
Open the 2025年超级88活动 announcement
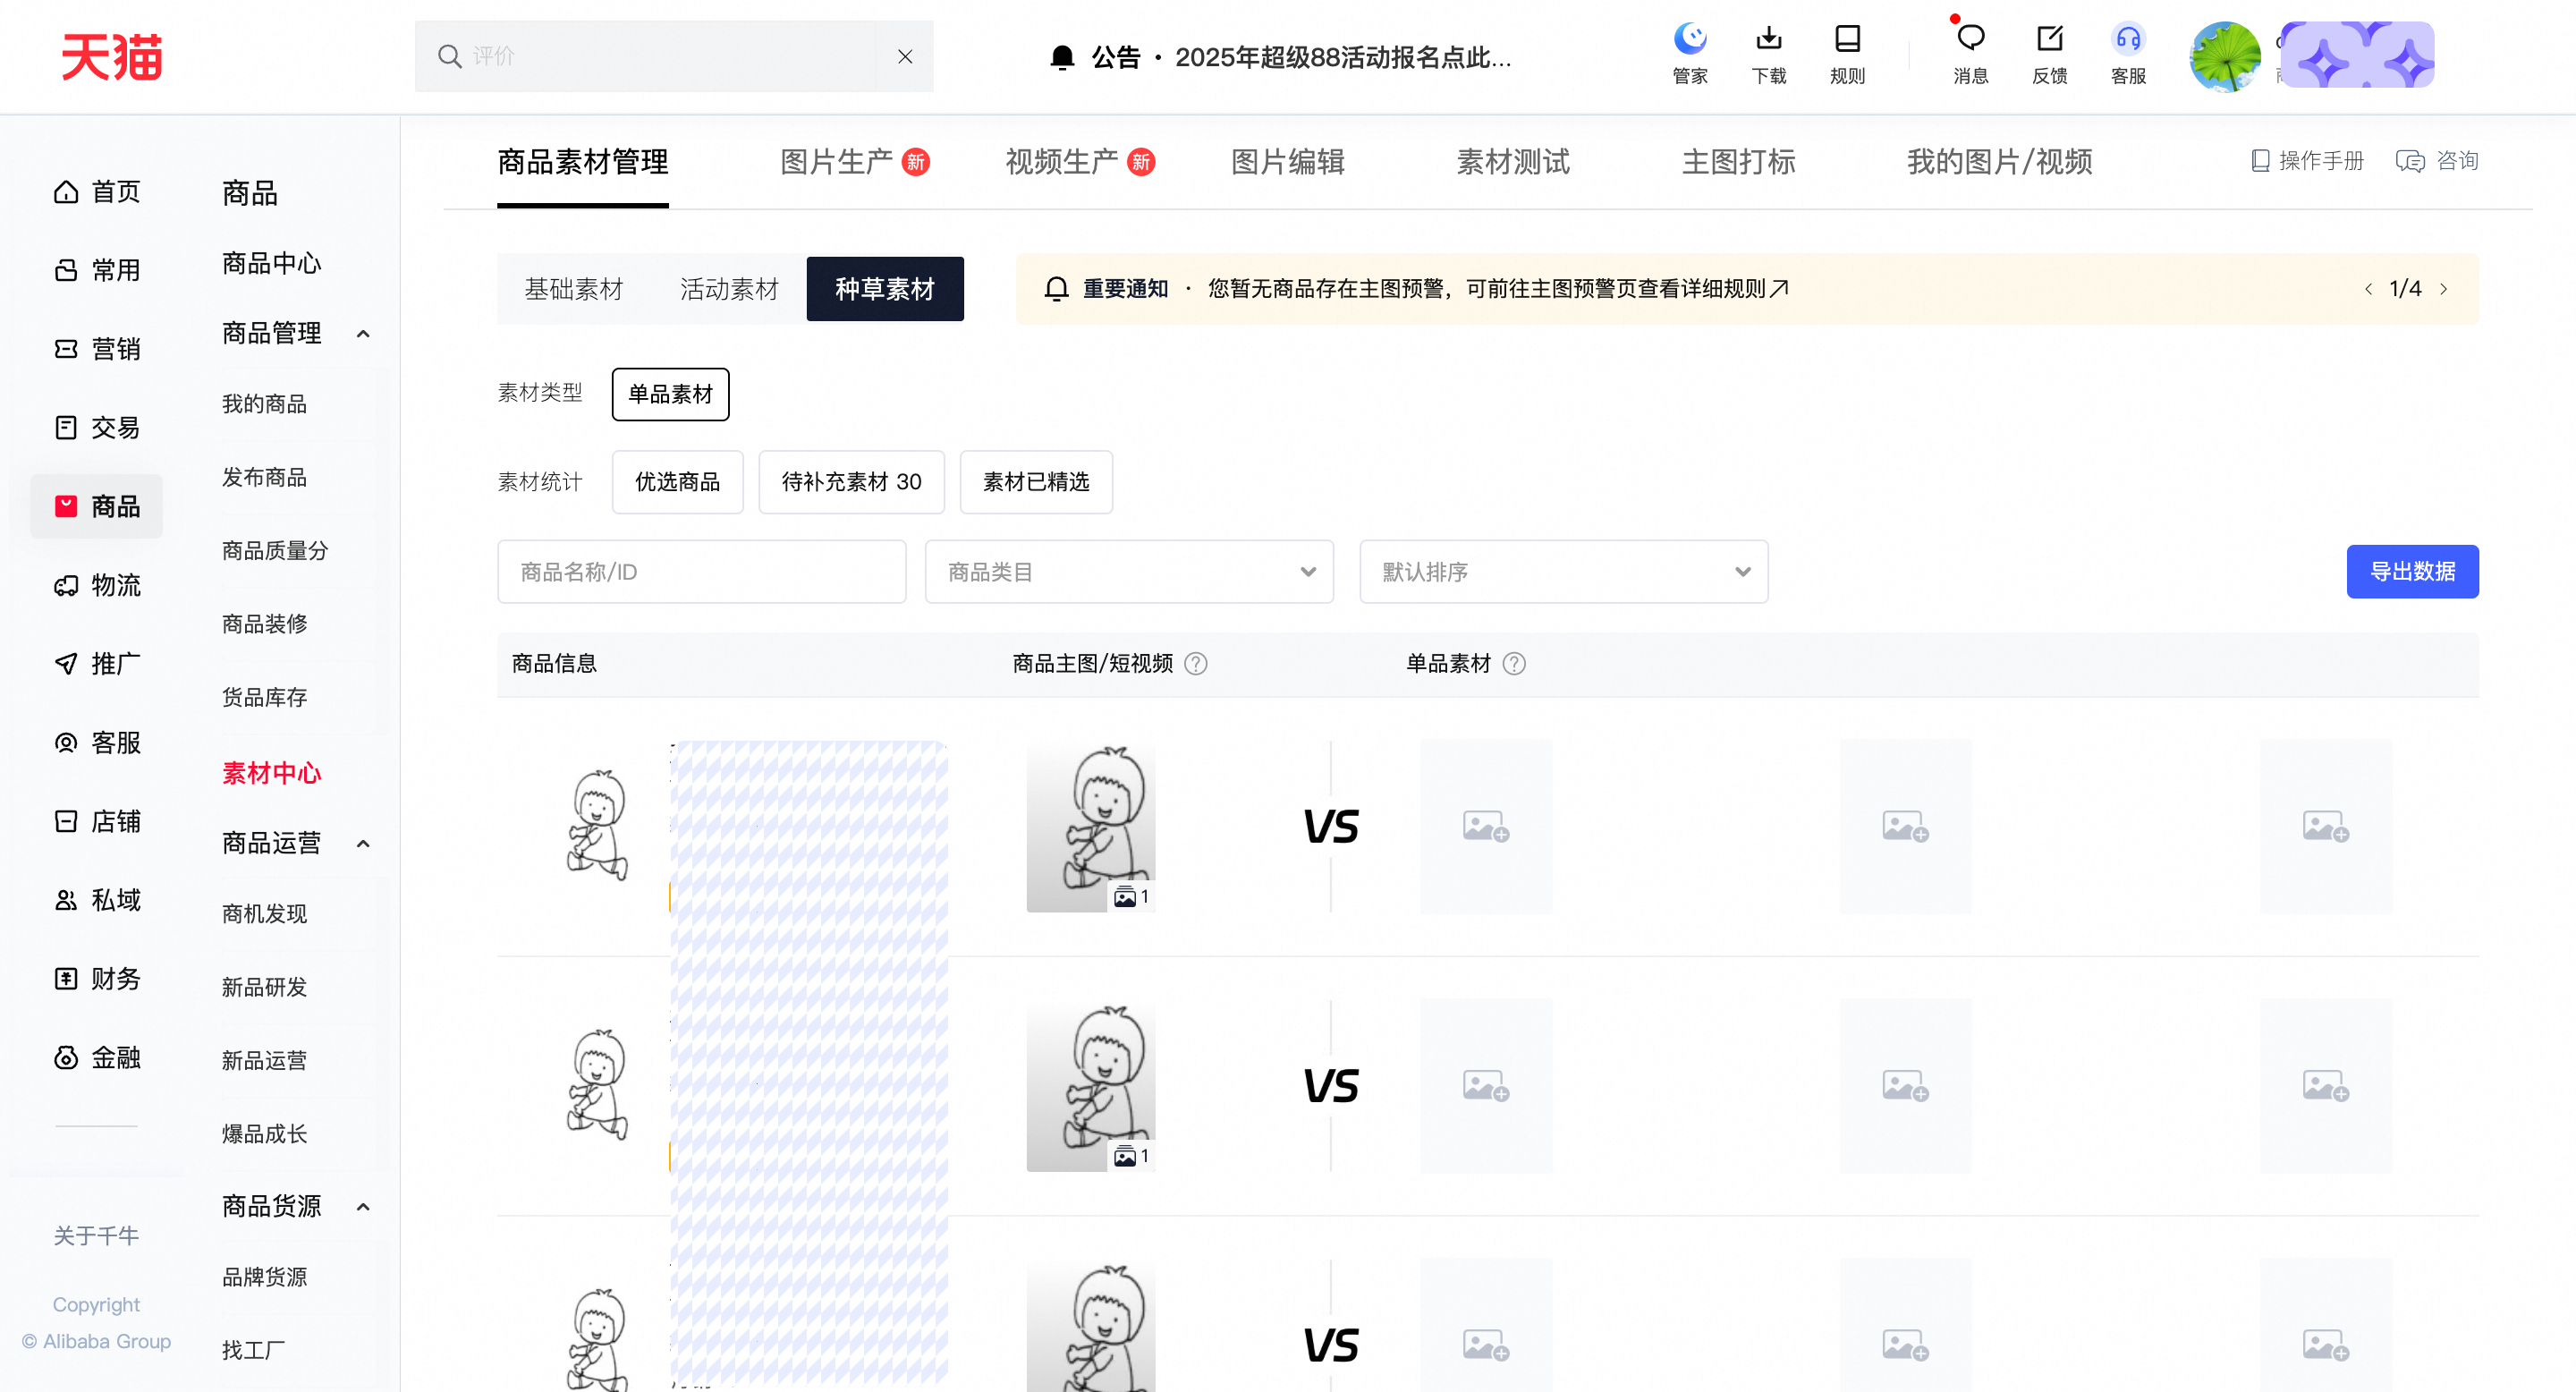coord(1343,57)
